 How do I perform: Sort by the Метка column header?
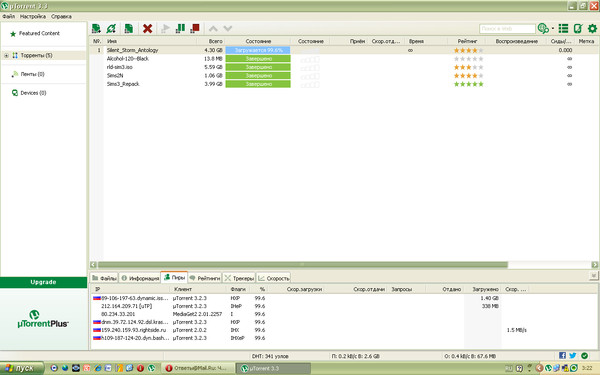click(586, 41)
